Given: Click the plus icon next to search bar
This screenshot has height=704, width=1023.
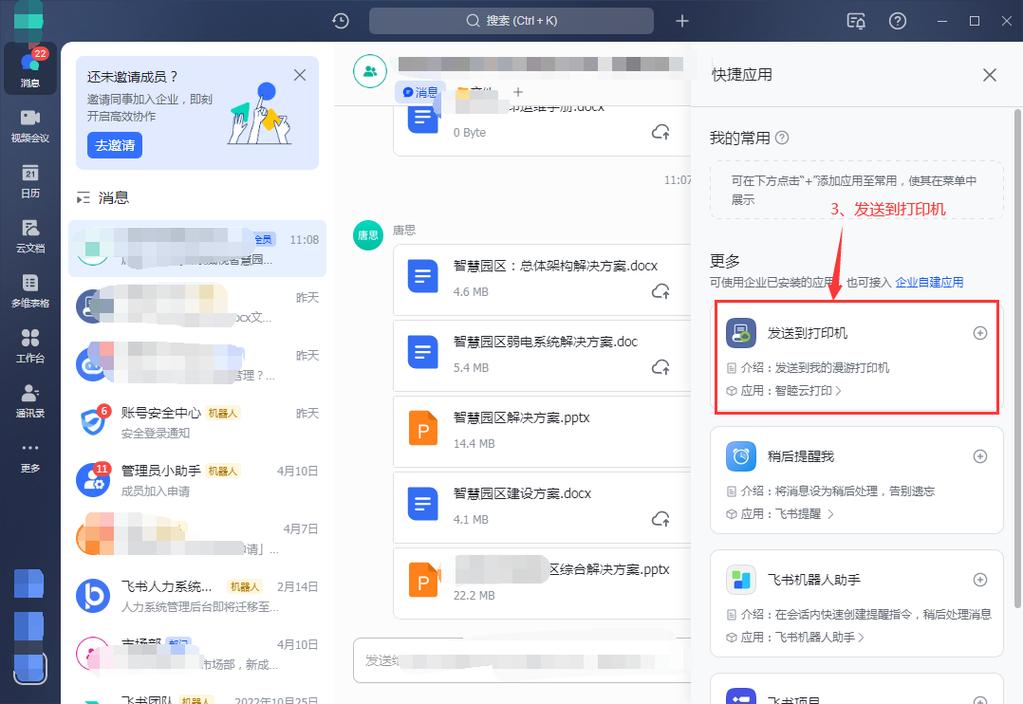Looking at the screenshot, I should (x=682, y=21).
